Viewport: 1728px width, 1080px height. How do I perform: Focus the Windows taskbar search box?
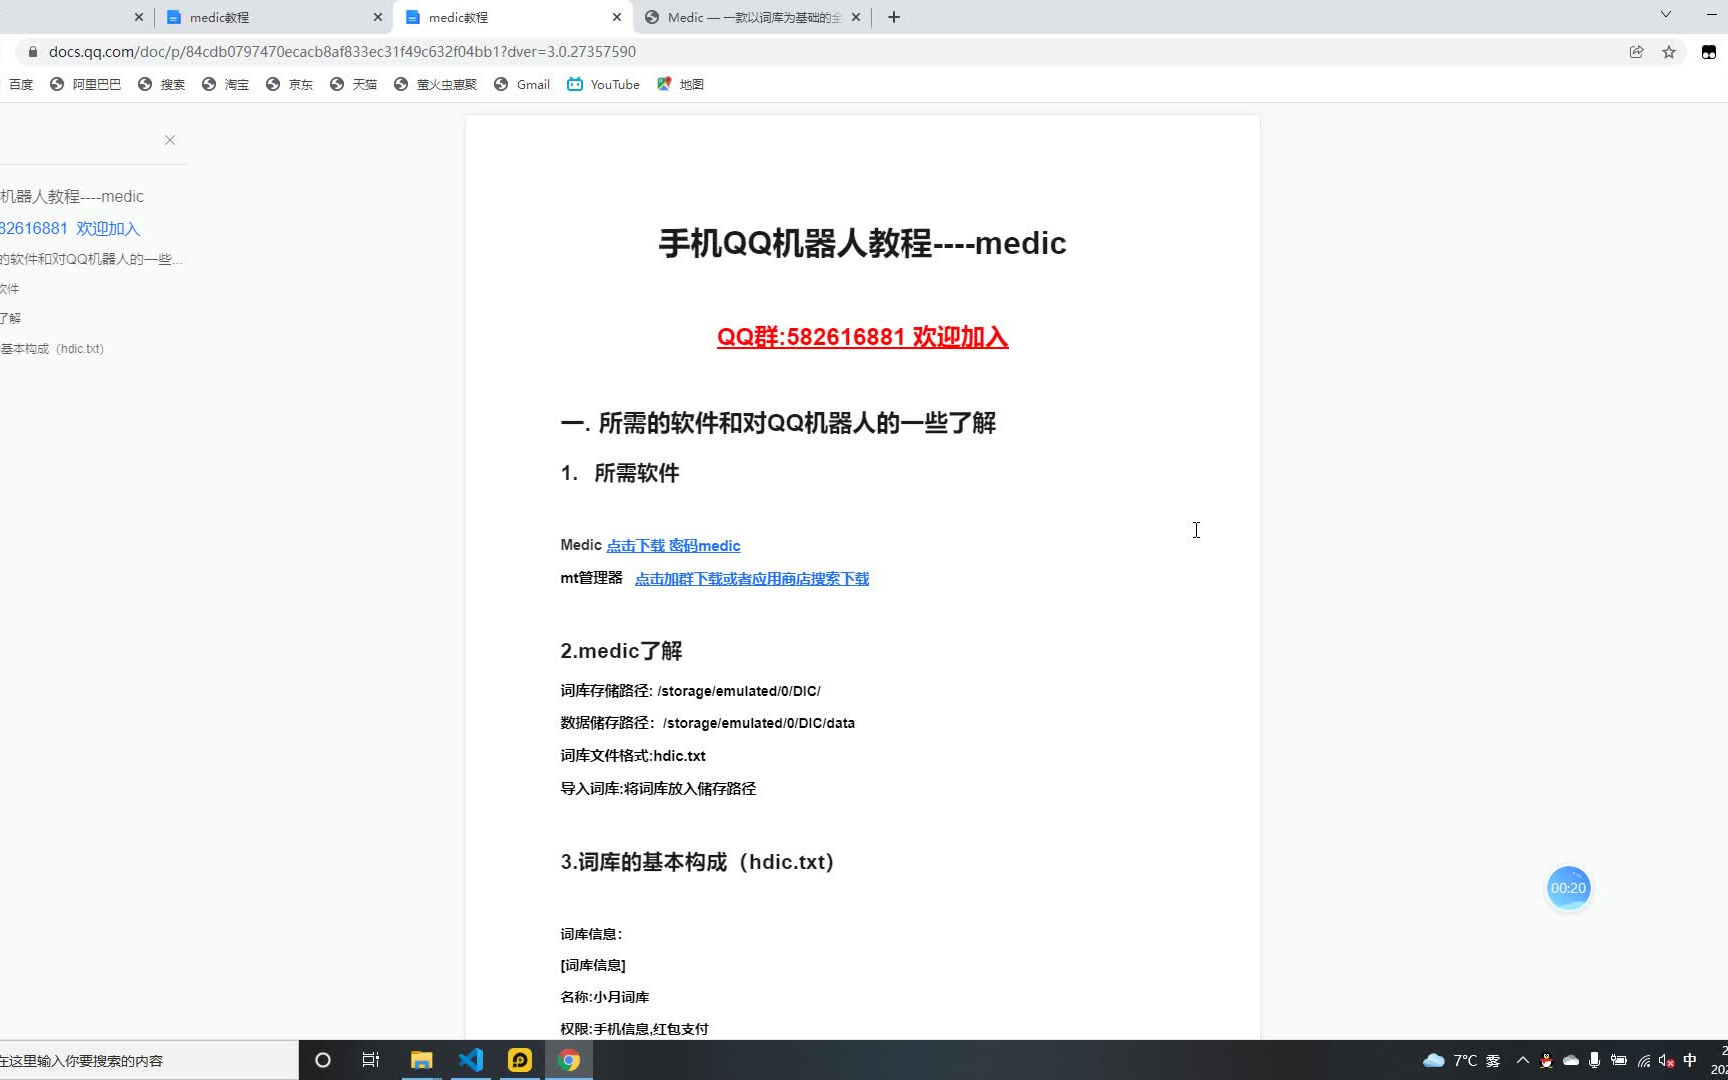pyautogui.click(x=148, y=1060)
